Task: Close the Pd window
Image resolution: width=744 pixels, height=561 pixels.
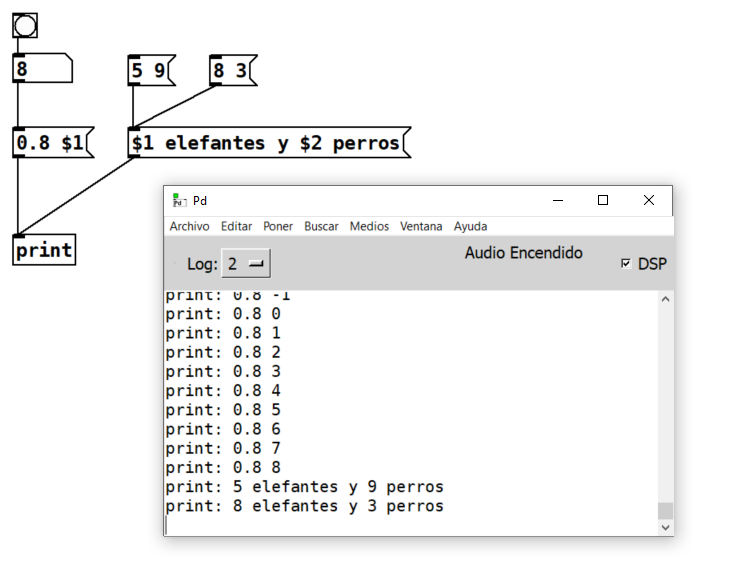Action: 649,200
